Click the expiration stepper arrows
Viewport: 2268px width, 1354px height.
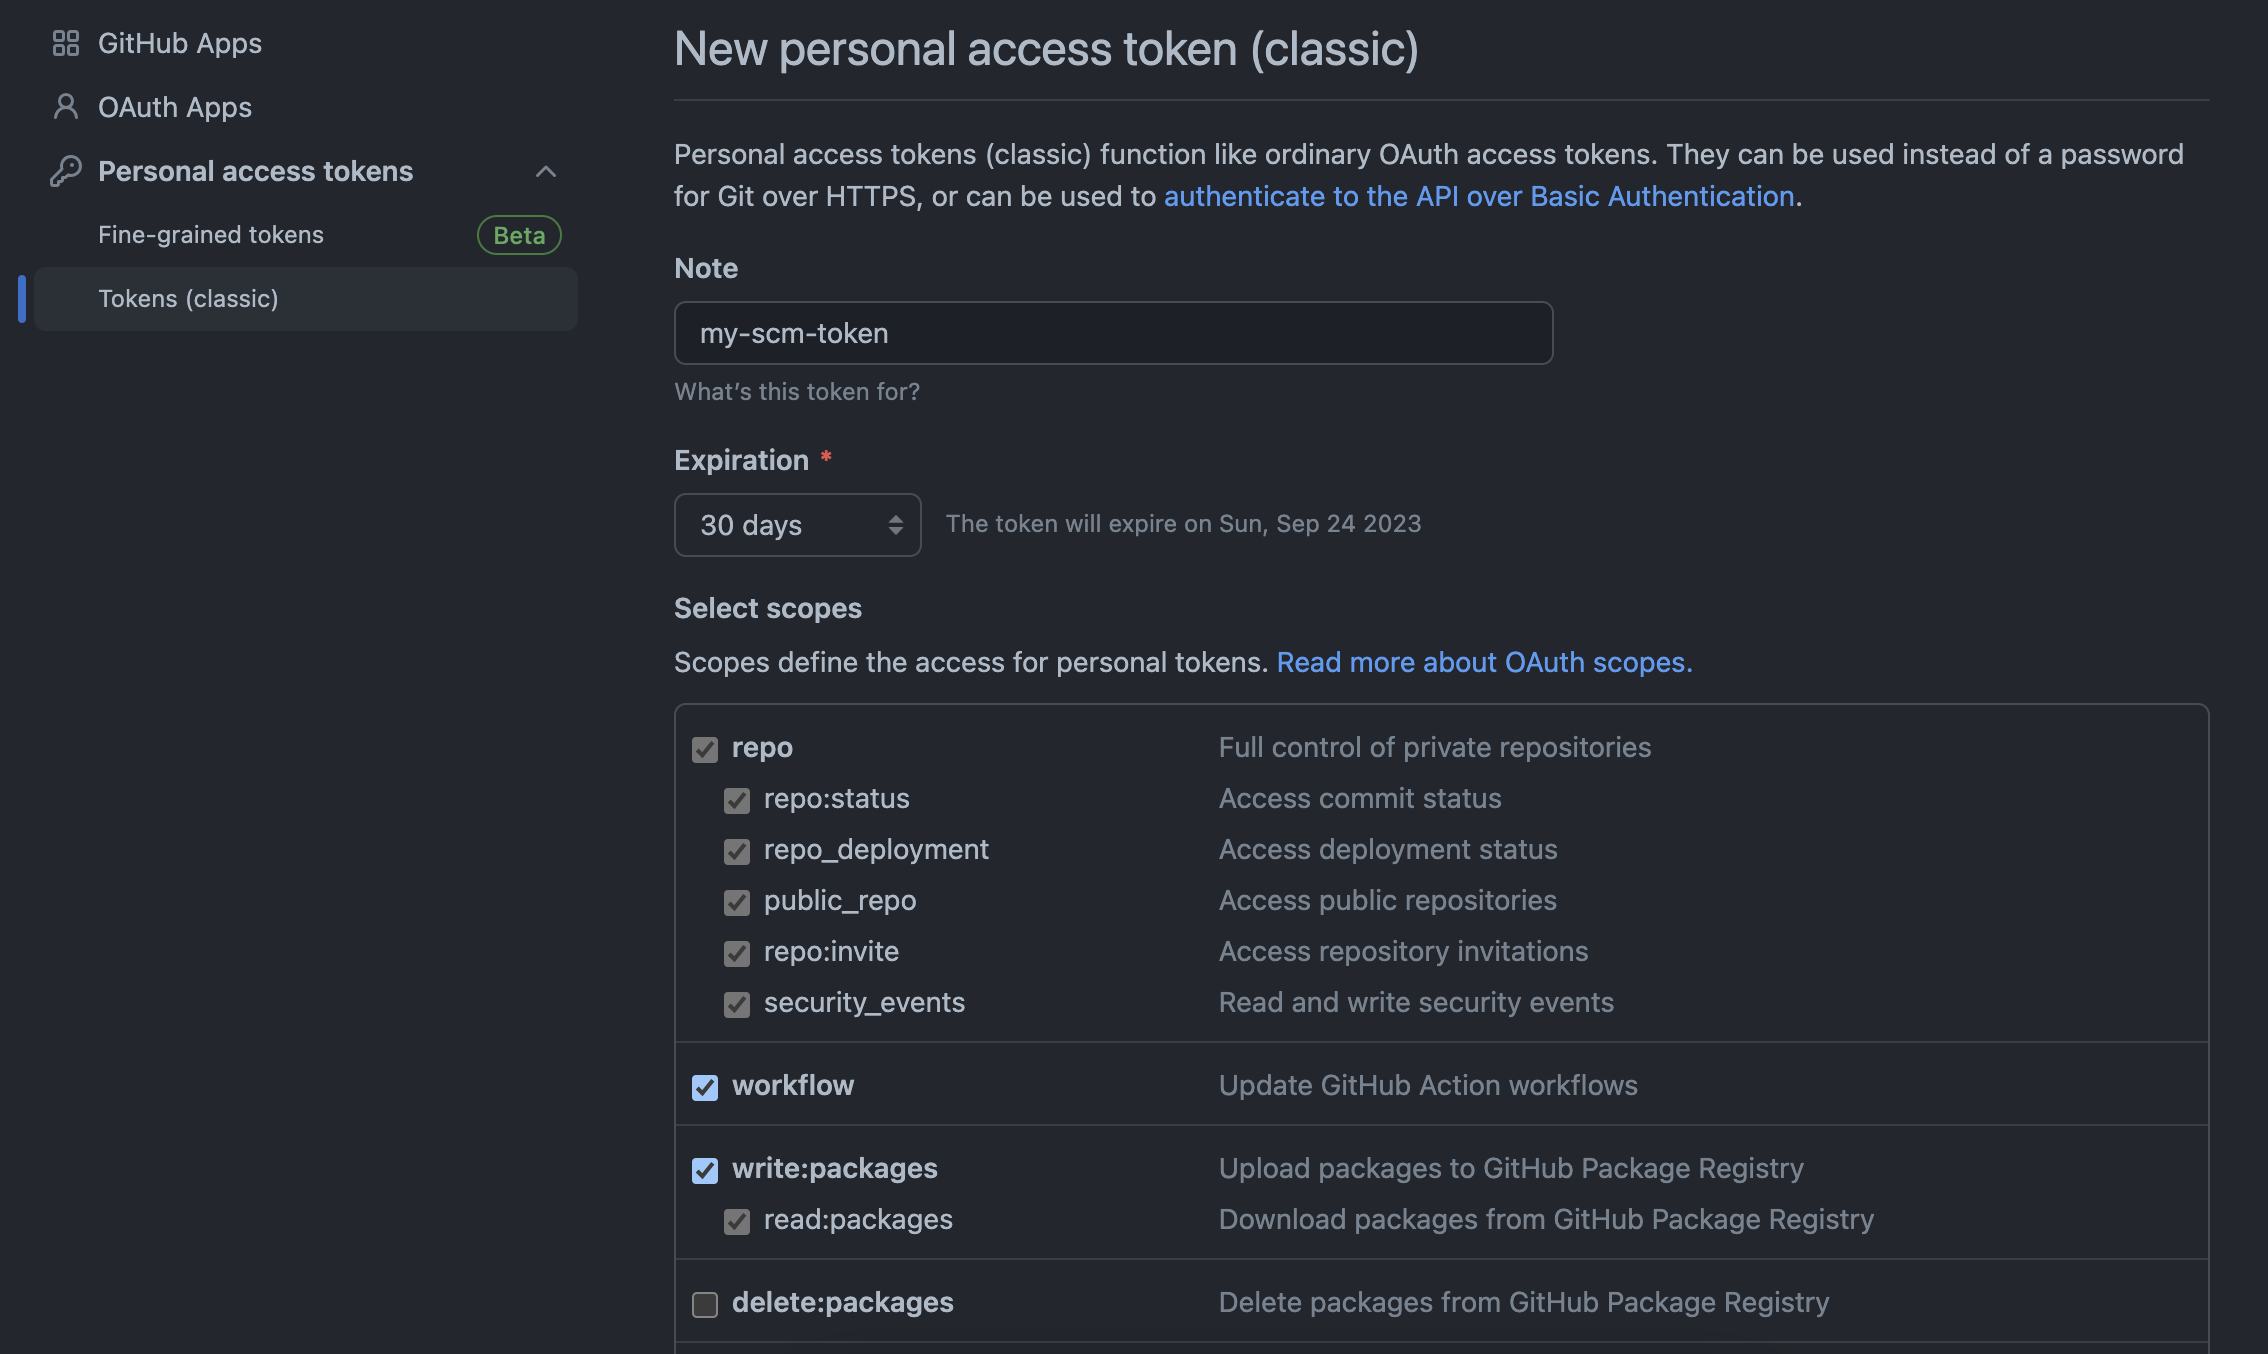click(x=894, y=524)
